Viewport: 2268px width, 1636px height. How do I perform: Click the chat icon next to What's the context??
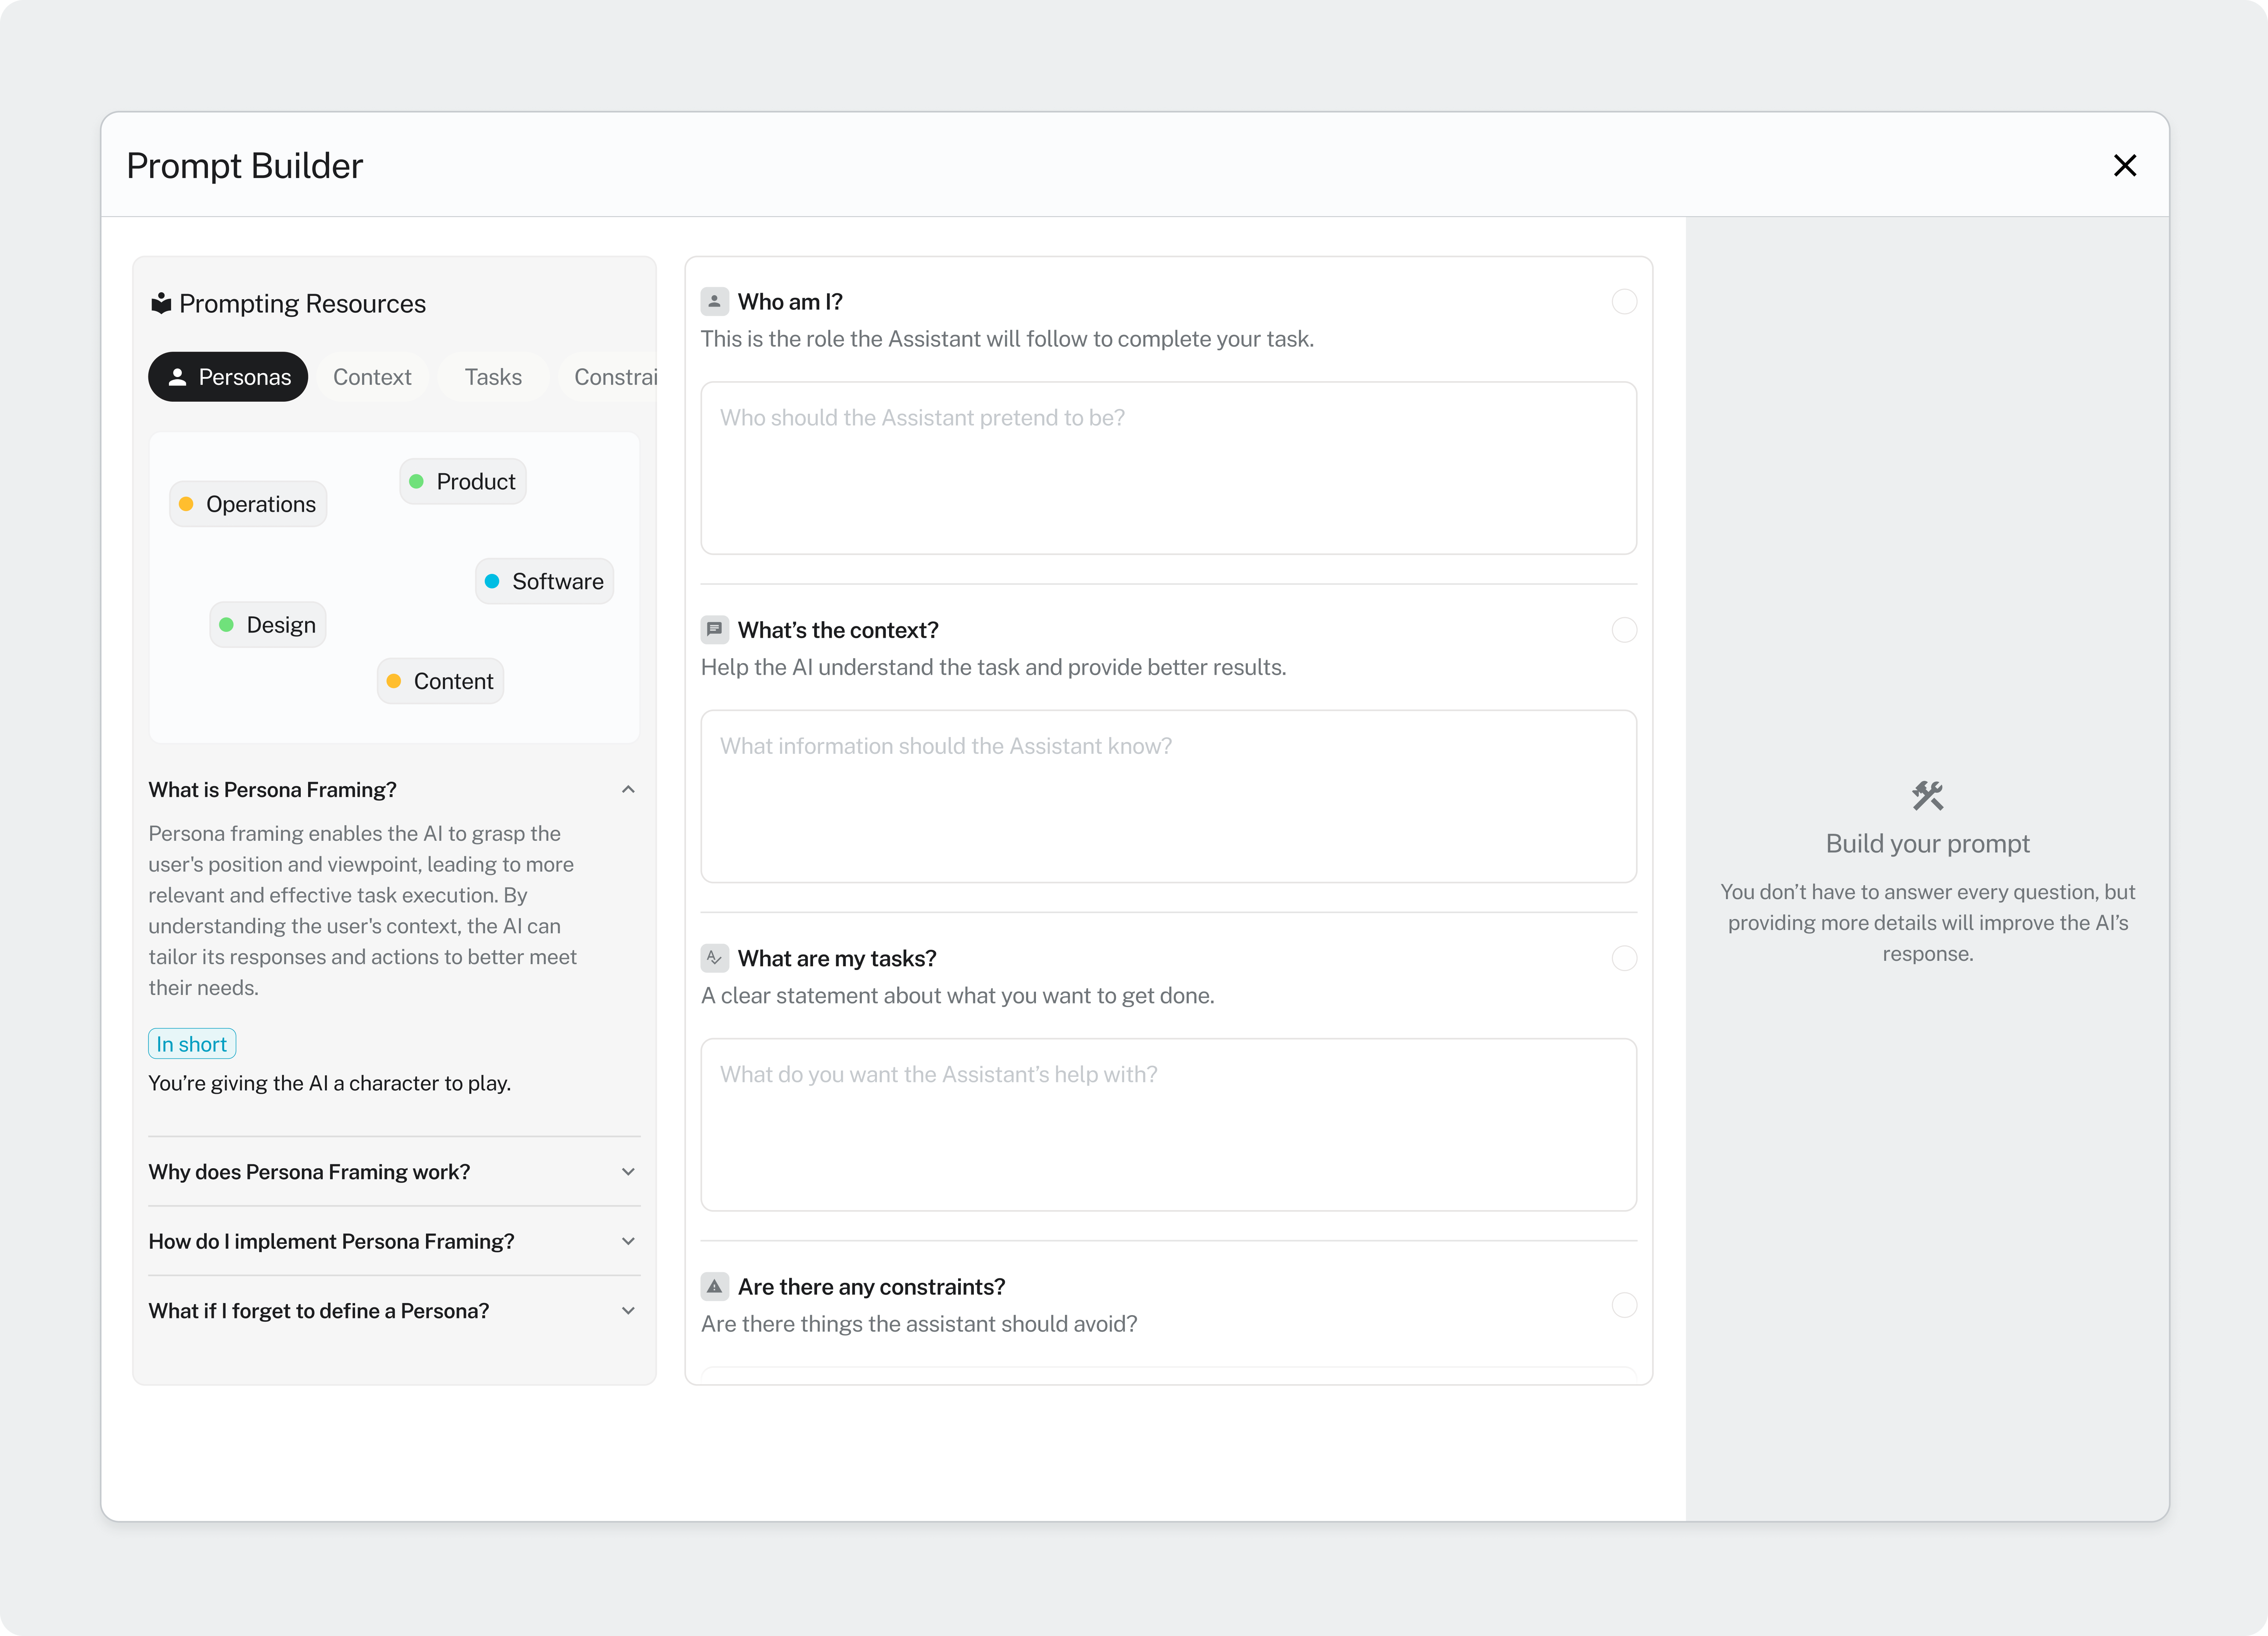[x=714, y=629]
